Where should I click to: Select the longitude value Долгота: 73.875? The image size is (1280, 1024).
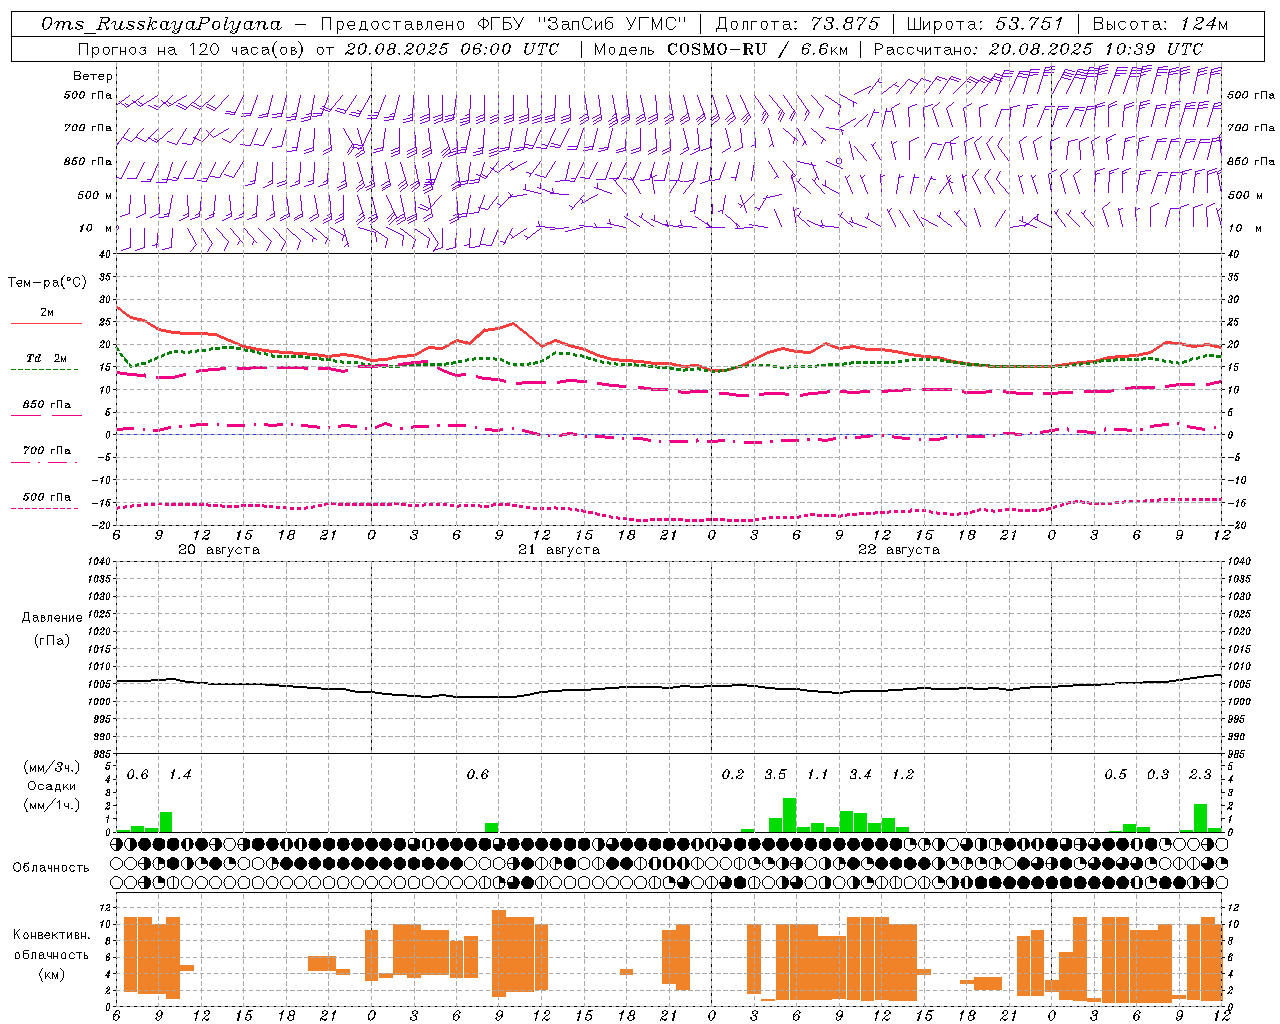click(798, 24)
